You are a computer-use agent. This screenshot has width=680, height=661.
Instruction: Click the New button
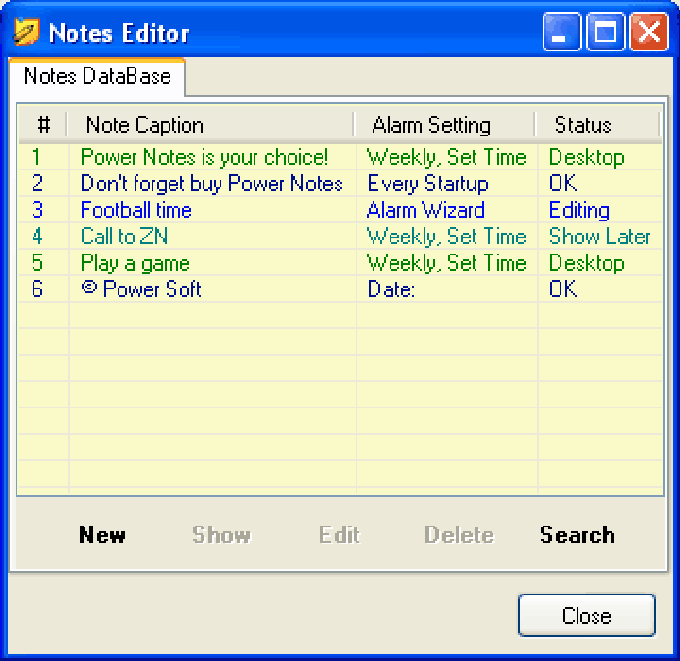[x=102, y=535]
